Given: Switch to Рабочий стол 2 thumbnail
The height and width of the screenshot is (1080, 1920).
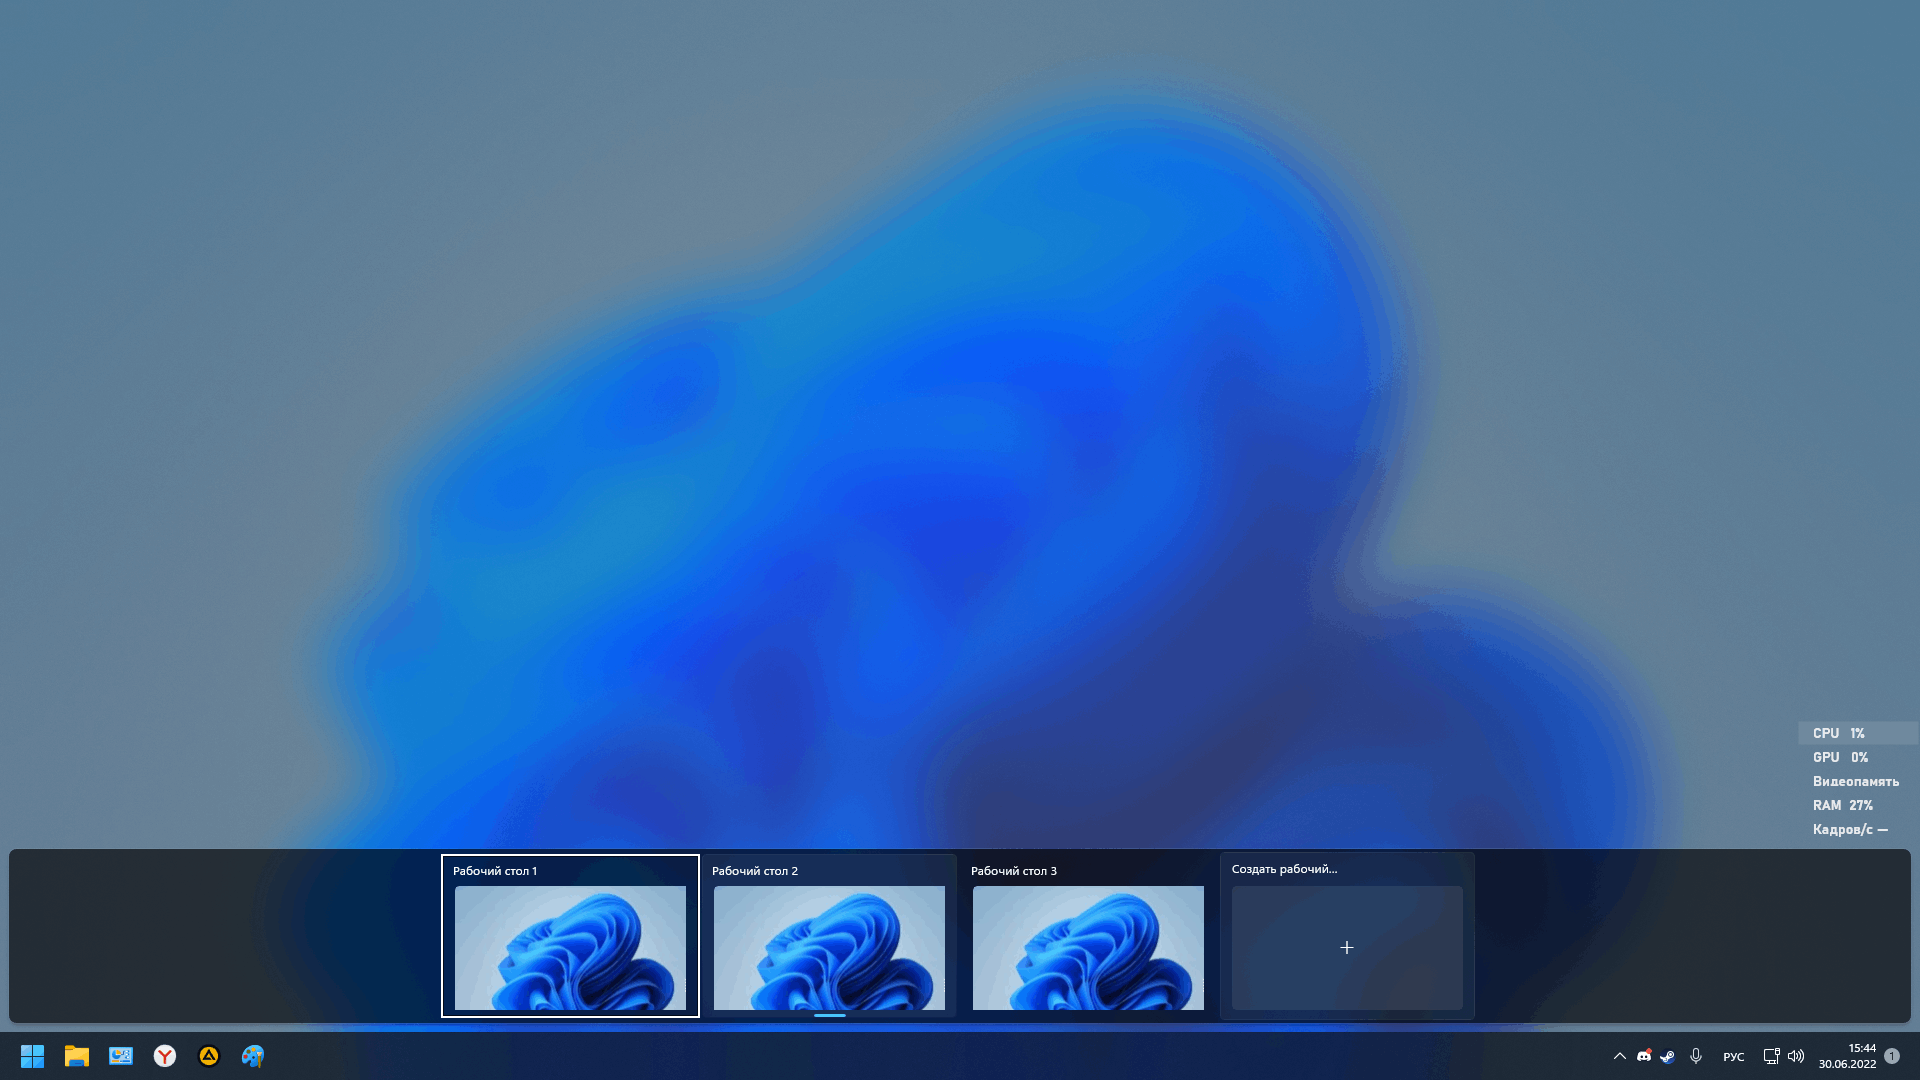Looking at the screenshot, I should [x=829, y=936].
